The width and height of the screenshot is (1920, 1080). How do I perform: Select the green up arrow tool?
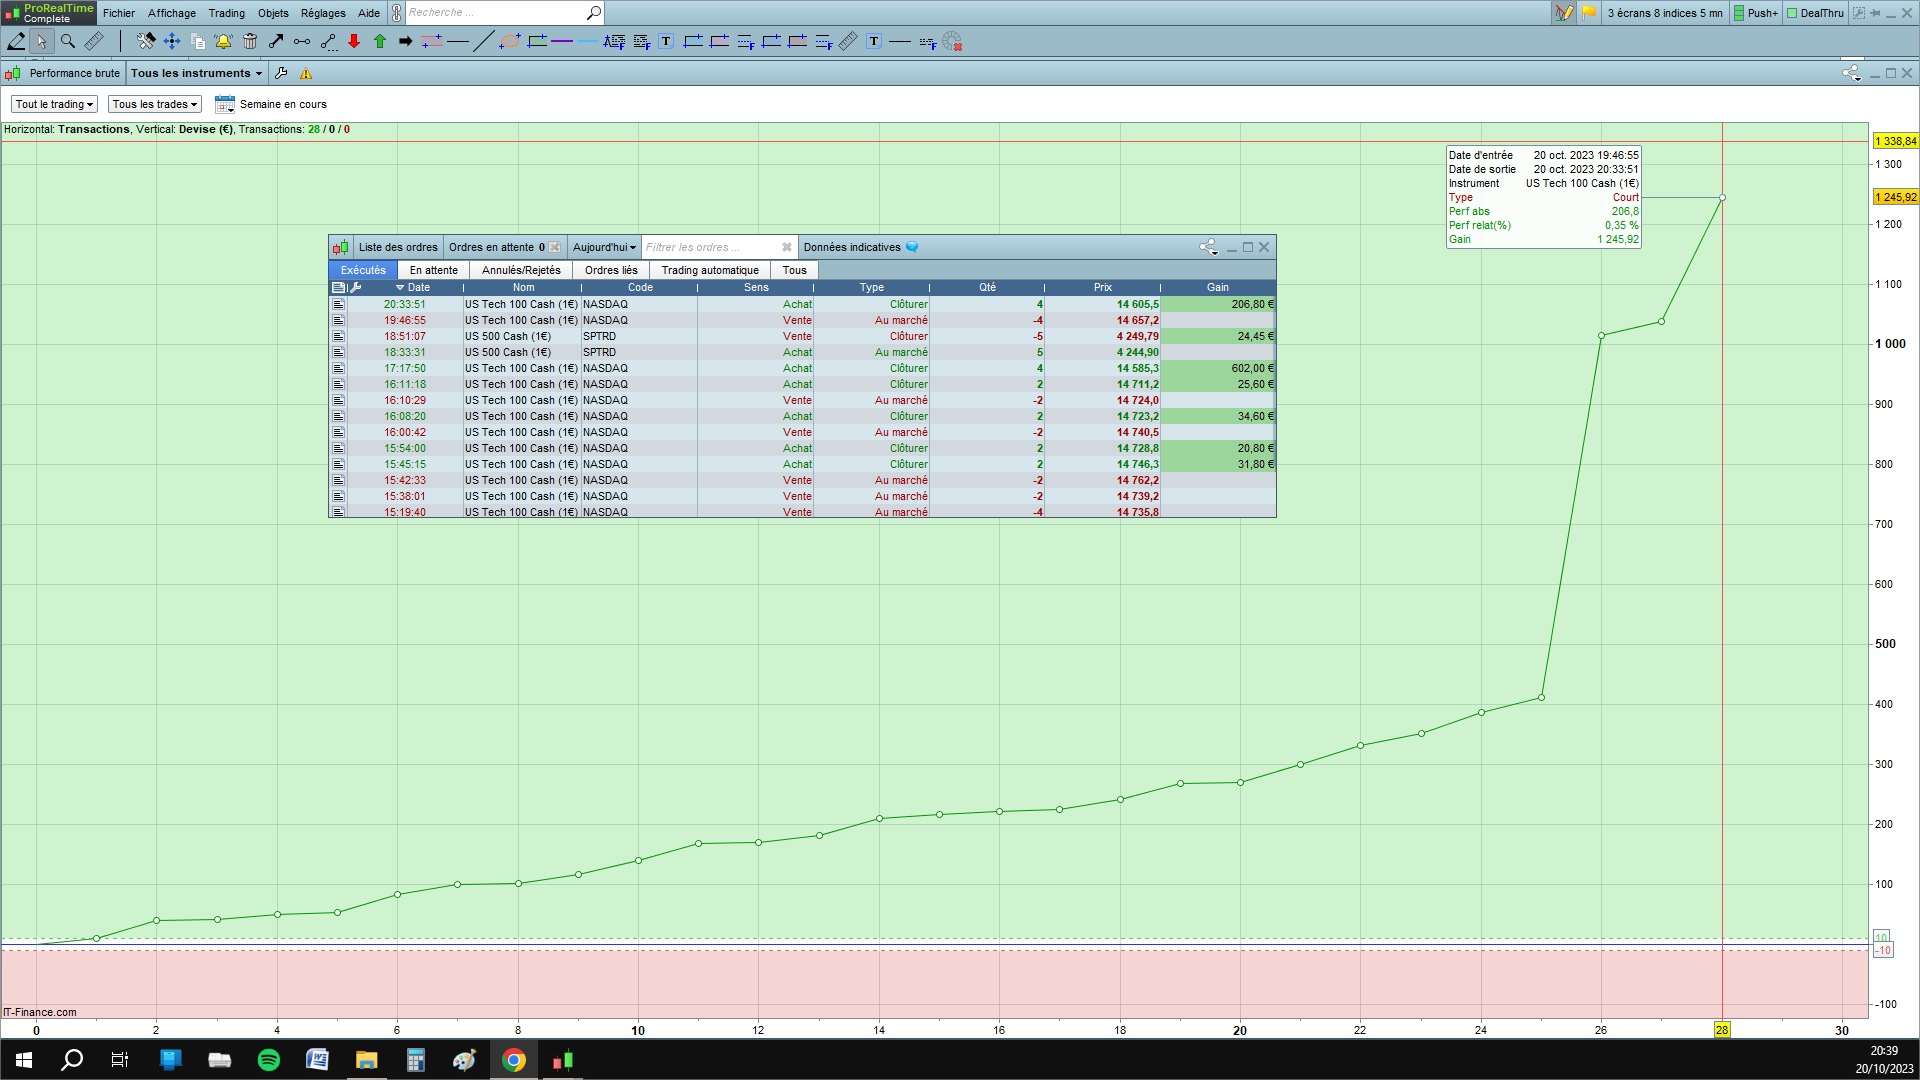pos(380,41)
